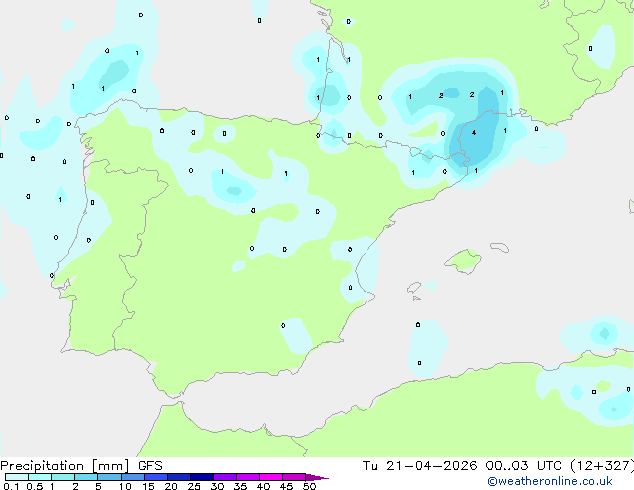Viewport: 634px width, 490px height.
Task: Click the legend scale label "10"
Action: [125, 486]
